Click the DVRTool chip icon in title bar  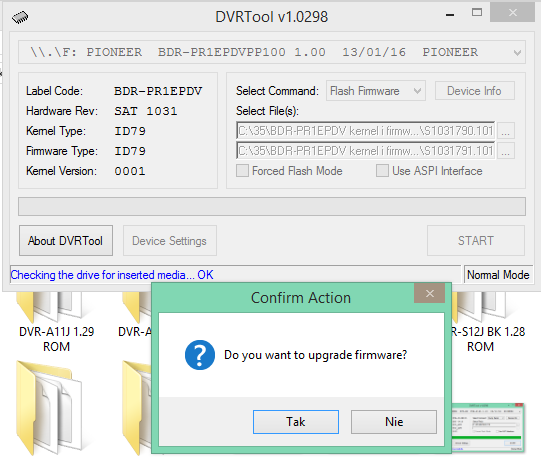[x=20, y=17]
